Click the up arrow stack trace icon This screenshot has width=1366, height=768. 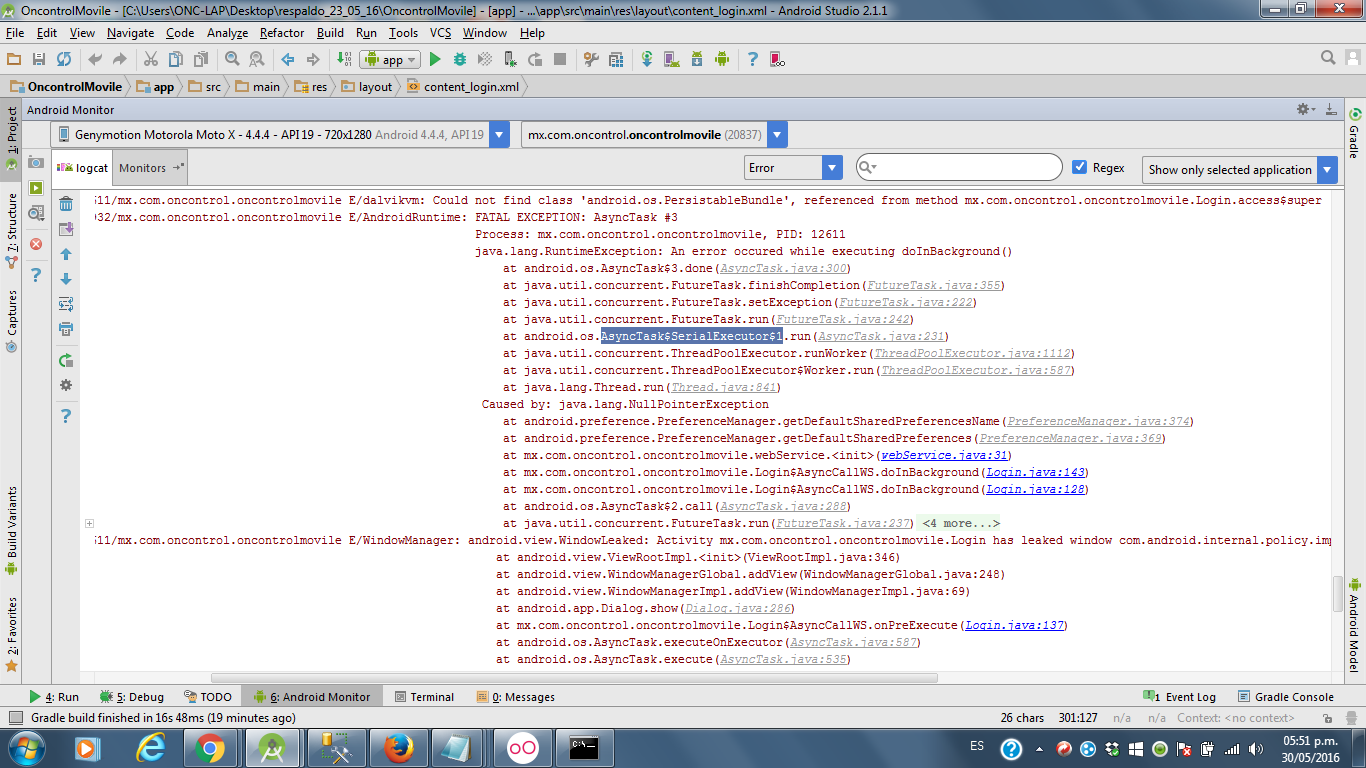pos(66,254)
